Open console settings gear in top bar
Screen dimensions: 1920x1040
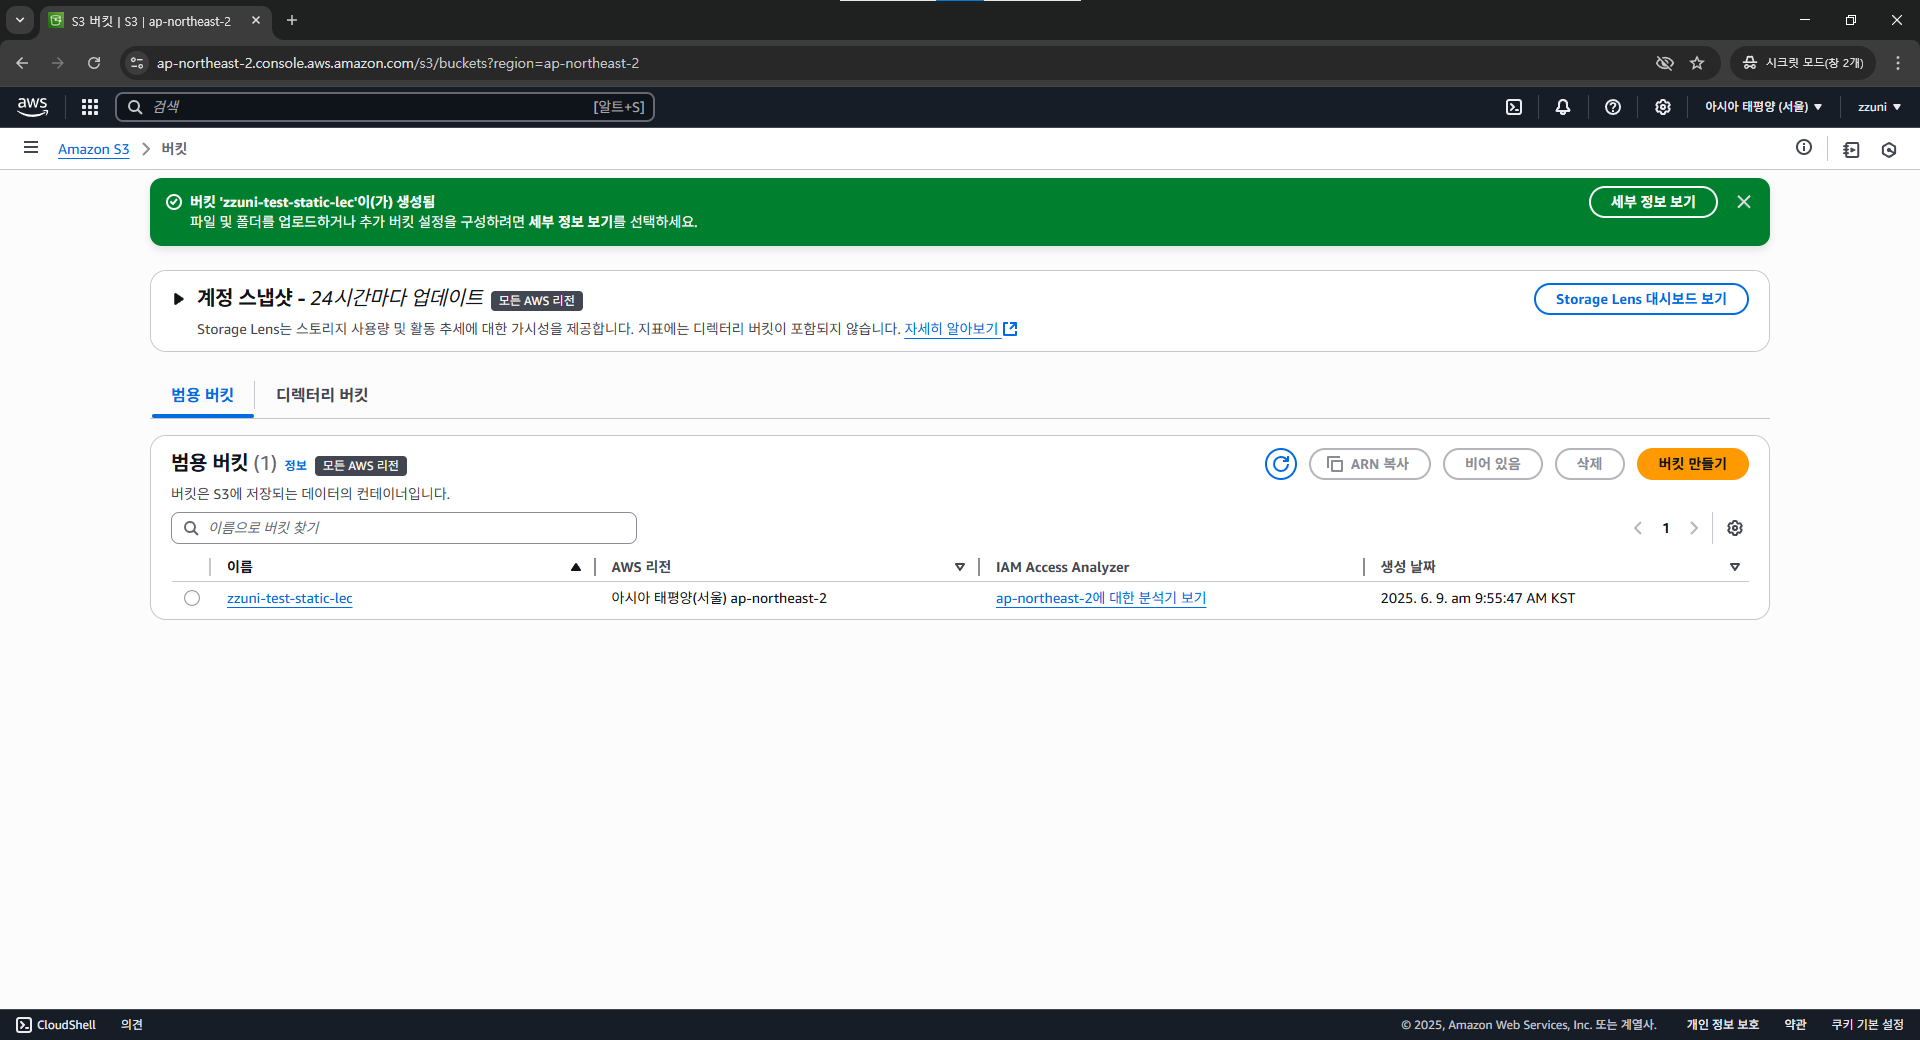coord(1663,107)
